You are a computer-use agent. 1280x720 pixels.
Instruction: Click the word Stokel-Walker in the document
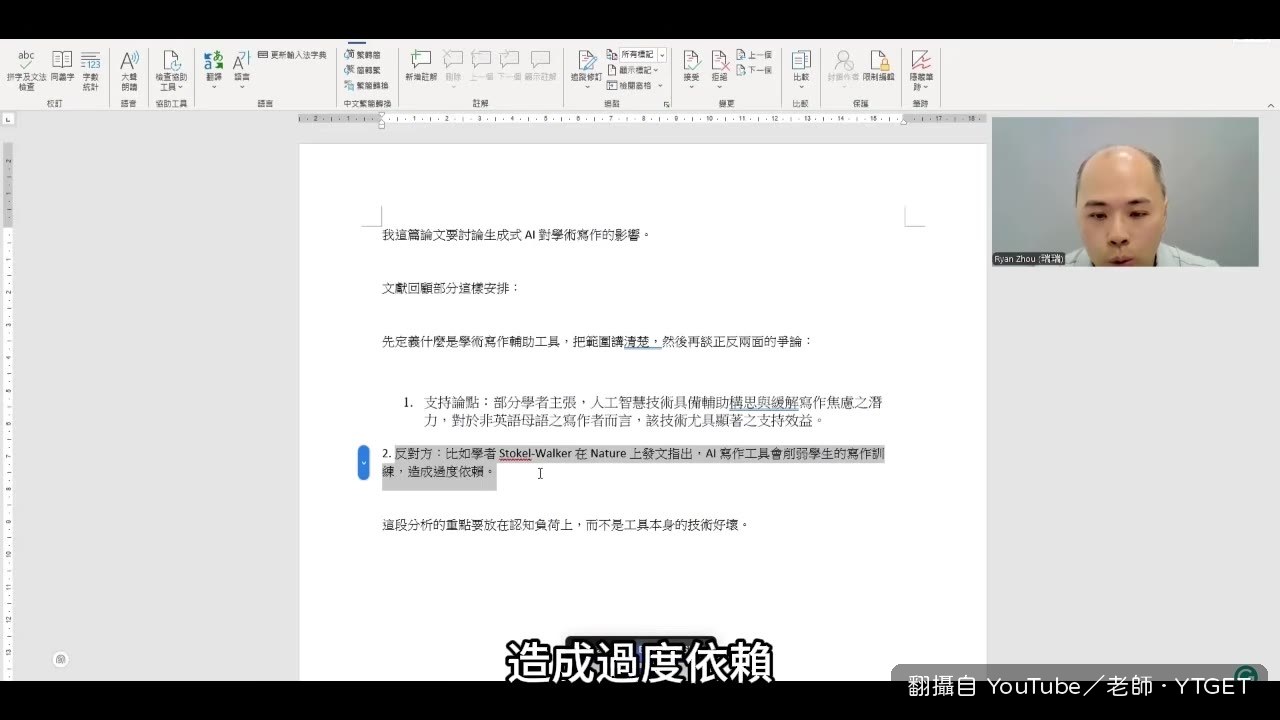pyautogui.click(x=535, y=453)
